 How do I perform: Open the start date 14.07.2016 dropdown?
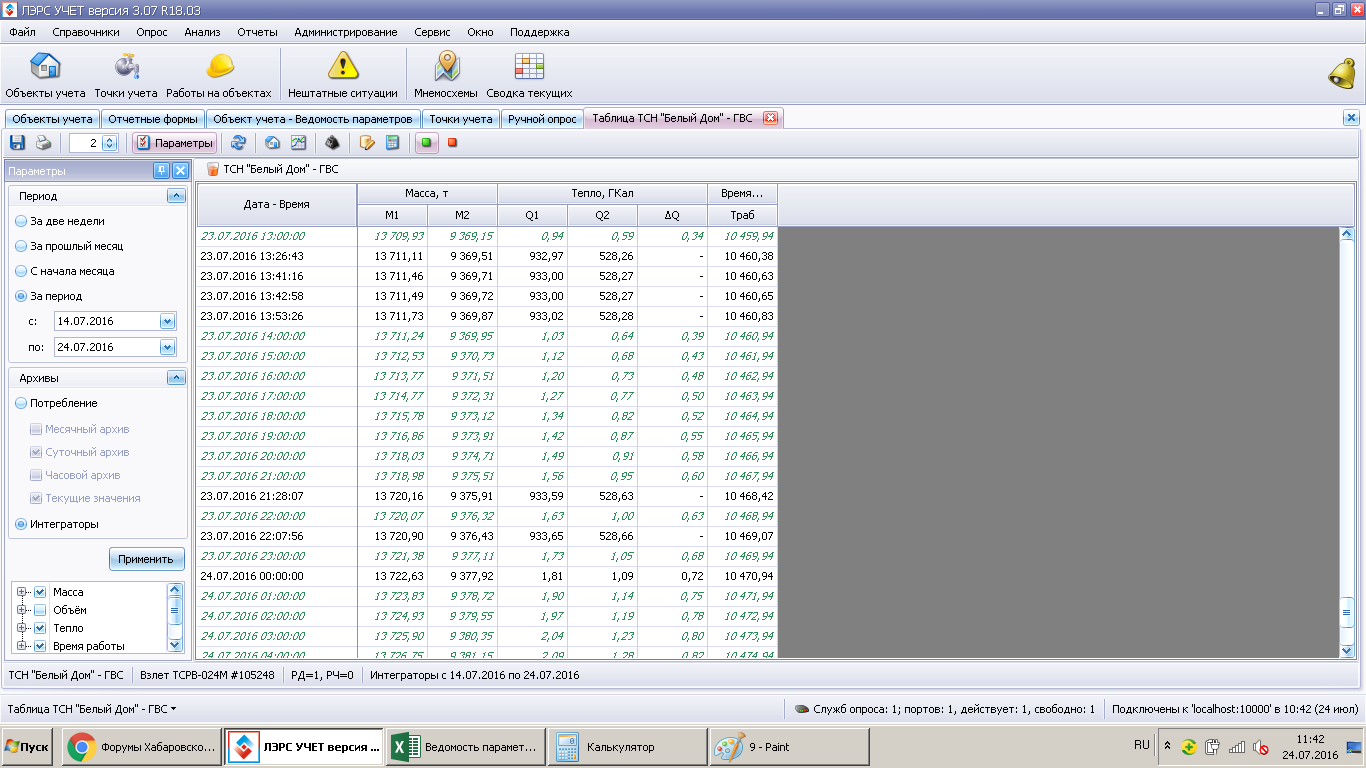point(167,322)
